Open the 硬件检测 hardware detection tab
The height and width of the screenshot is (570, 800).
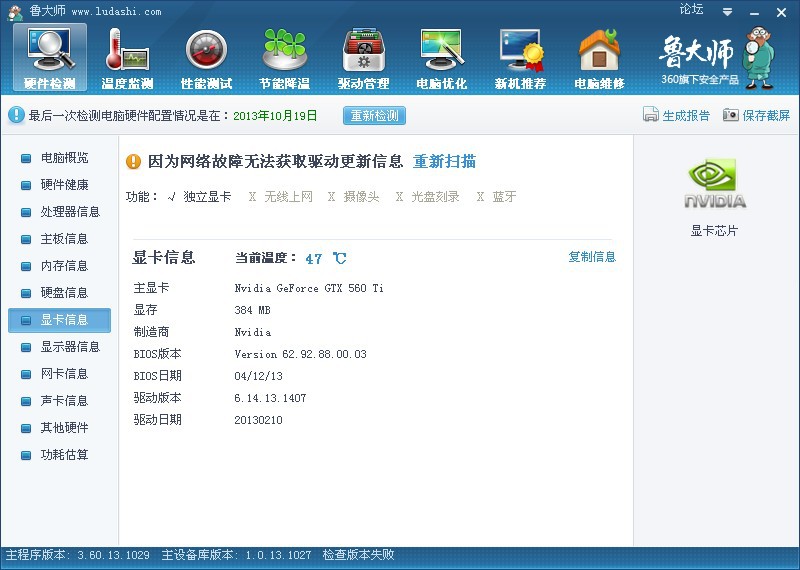pos(49,58)
